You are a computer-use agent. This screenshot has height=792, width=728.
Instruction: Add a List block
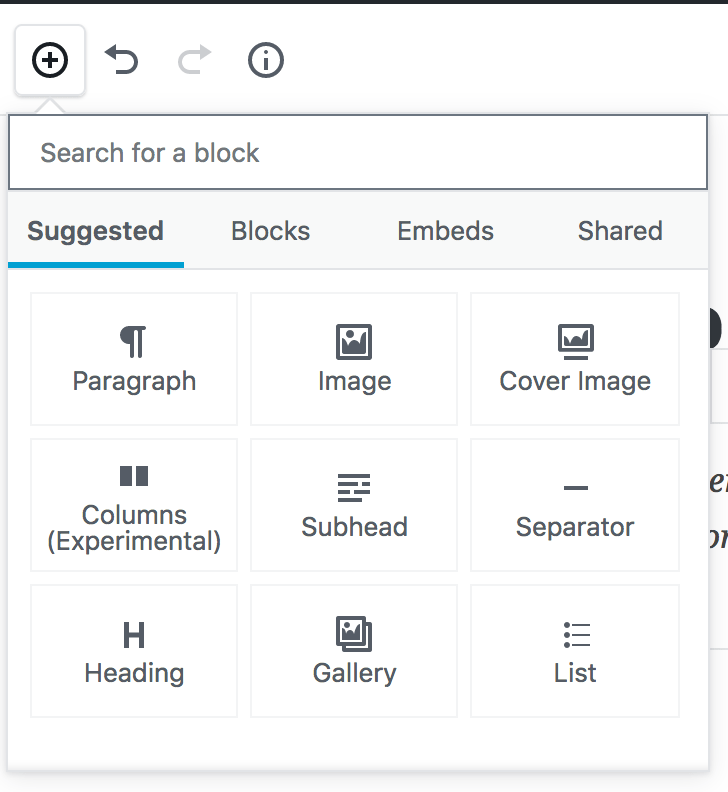pos(575,651)
